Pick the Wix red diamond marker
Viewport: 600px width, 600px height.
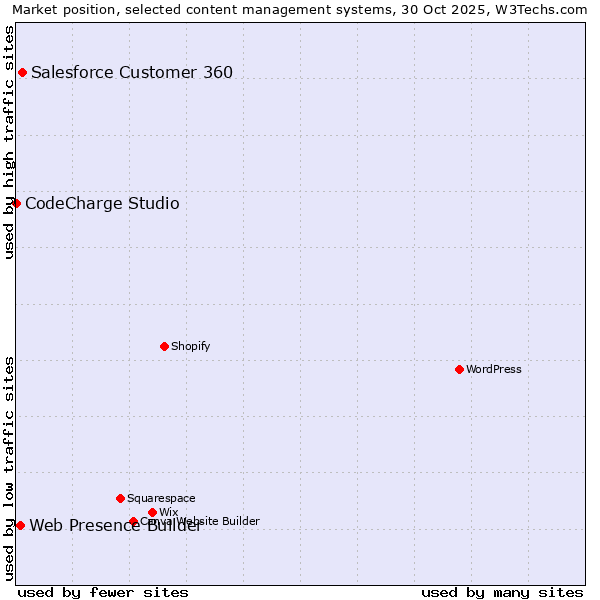152,512
